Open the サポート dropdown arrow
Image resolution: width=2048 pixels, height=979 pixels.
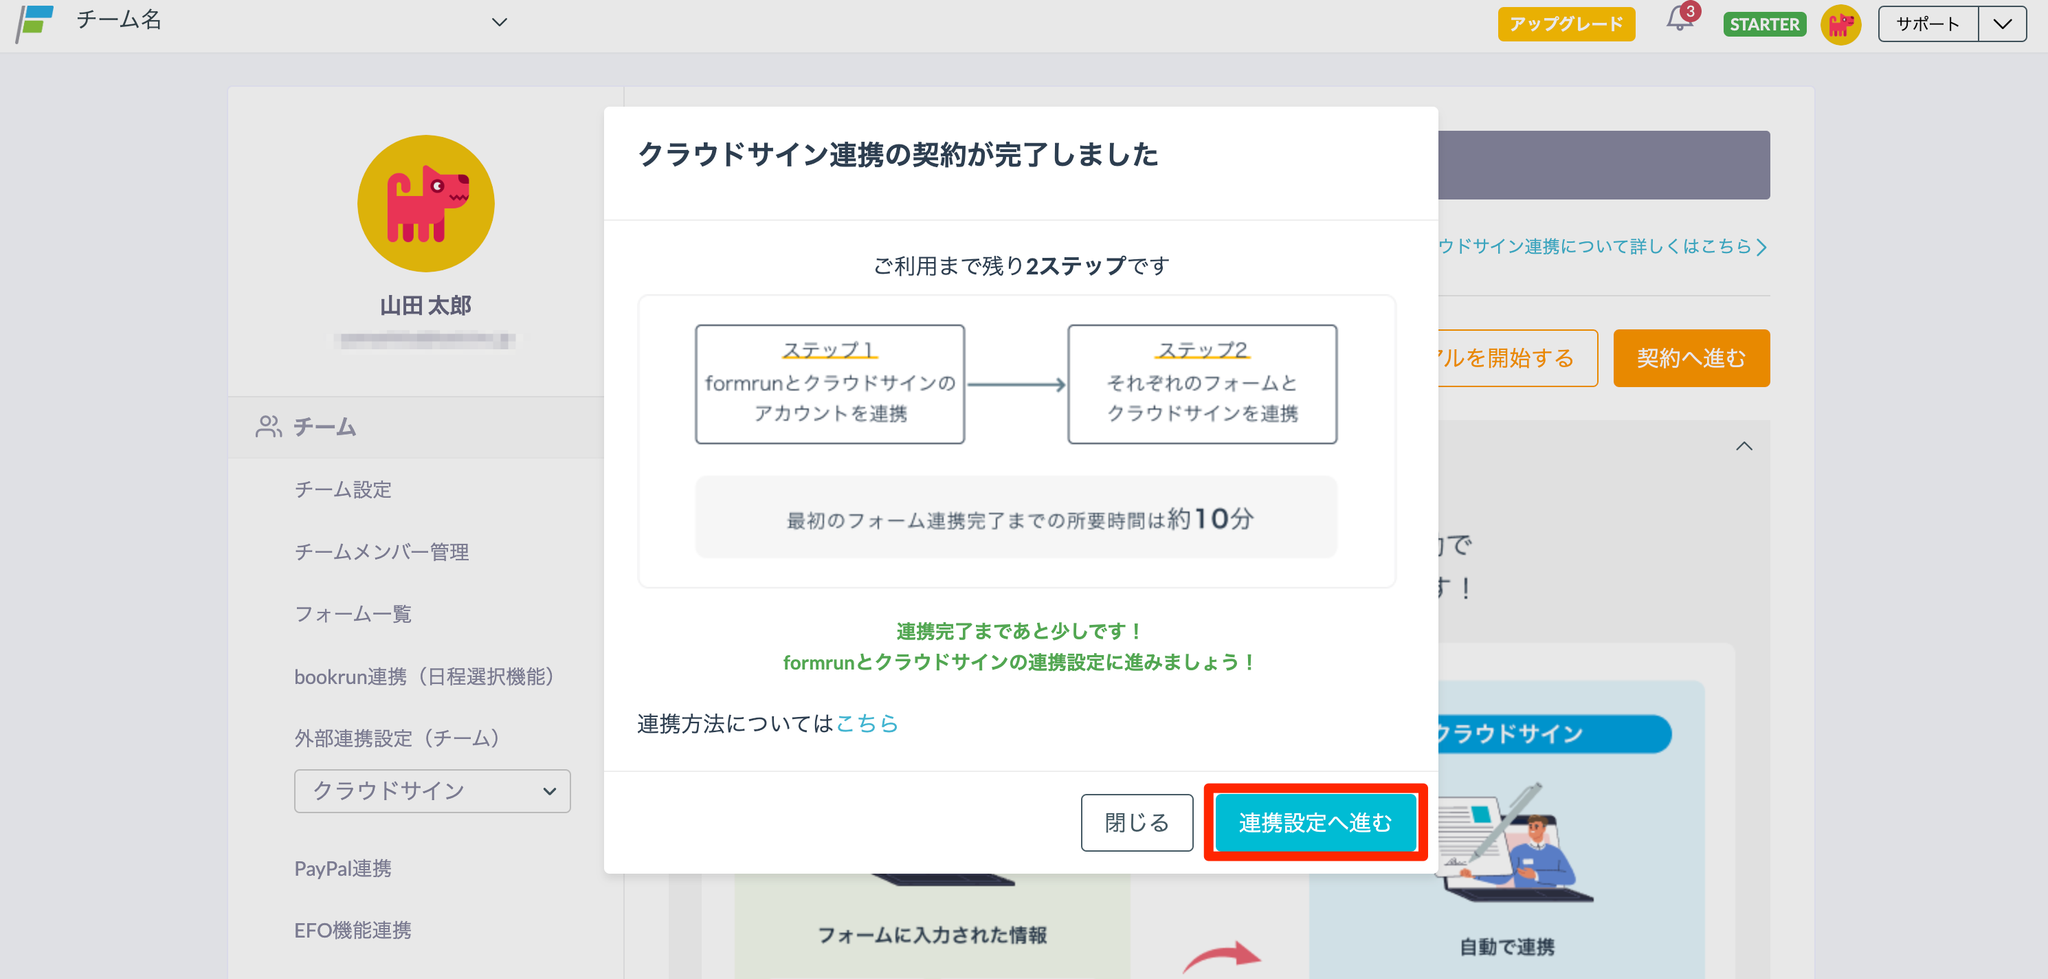(x=2002, y=24)
